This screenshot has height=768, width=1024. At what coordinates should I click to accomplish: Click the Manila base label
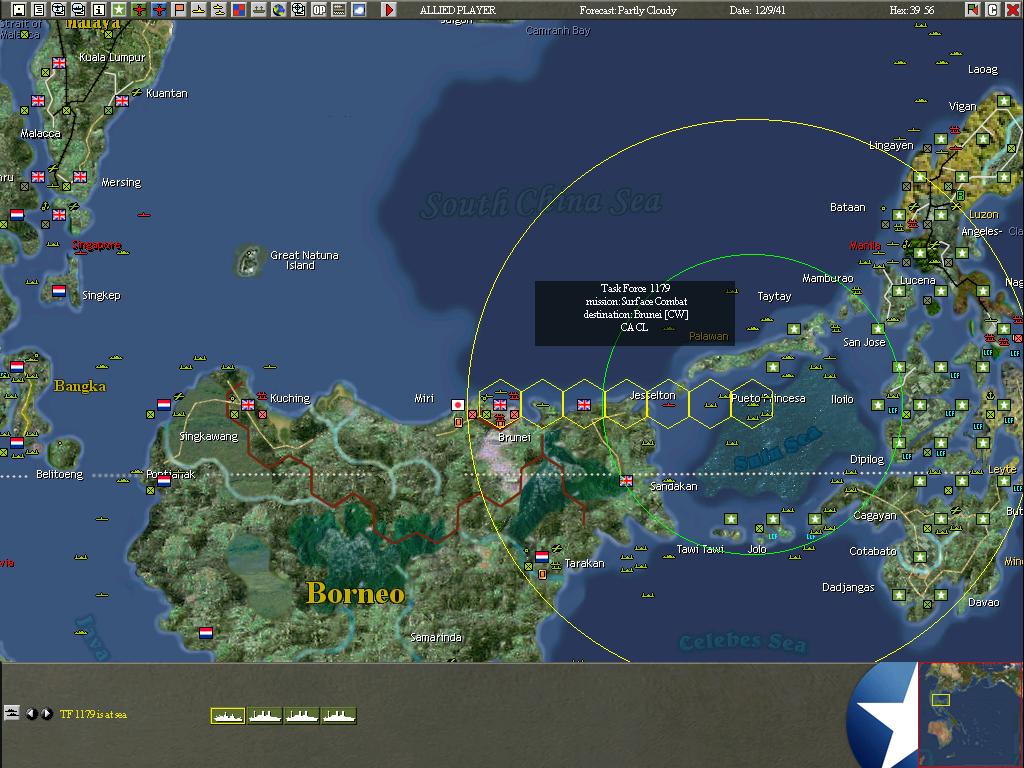[x=865, y=246]
